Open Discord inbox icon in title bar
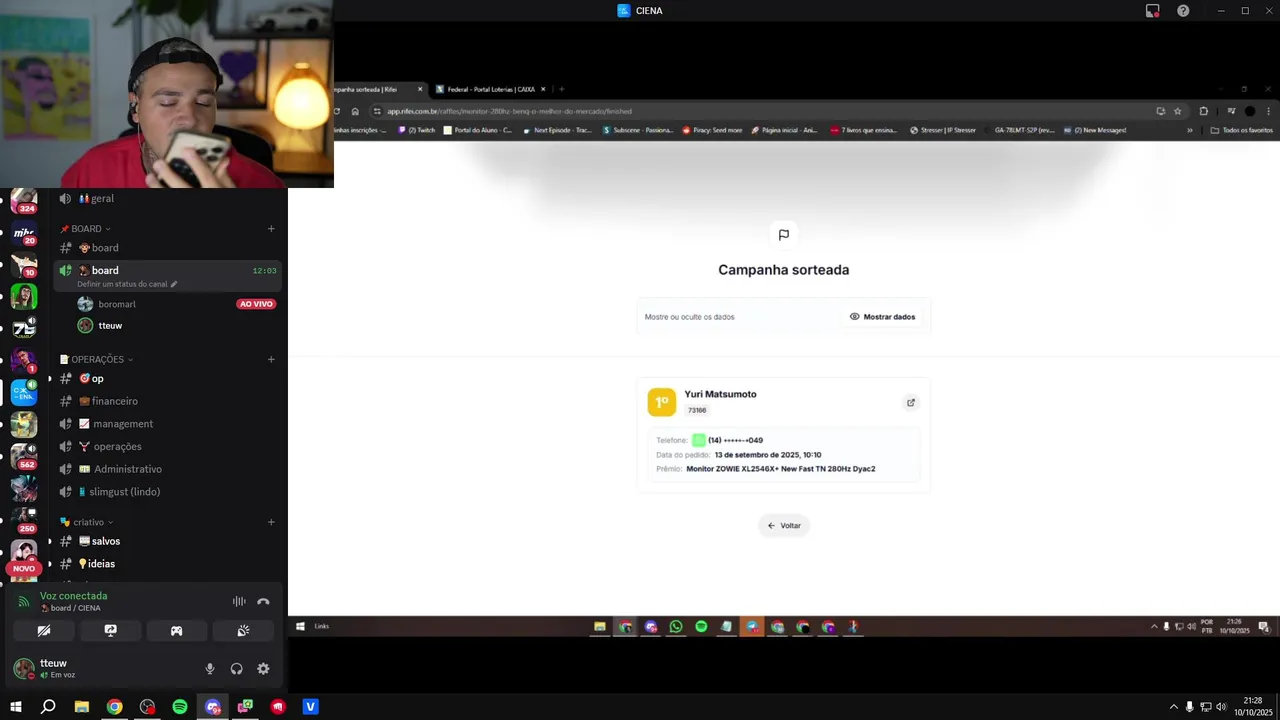This screenshot has height=720, width=1280. pyautogui.click(x=1153, y=11)
